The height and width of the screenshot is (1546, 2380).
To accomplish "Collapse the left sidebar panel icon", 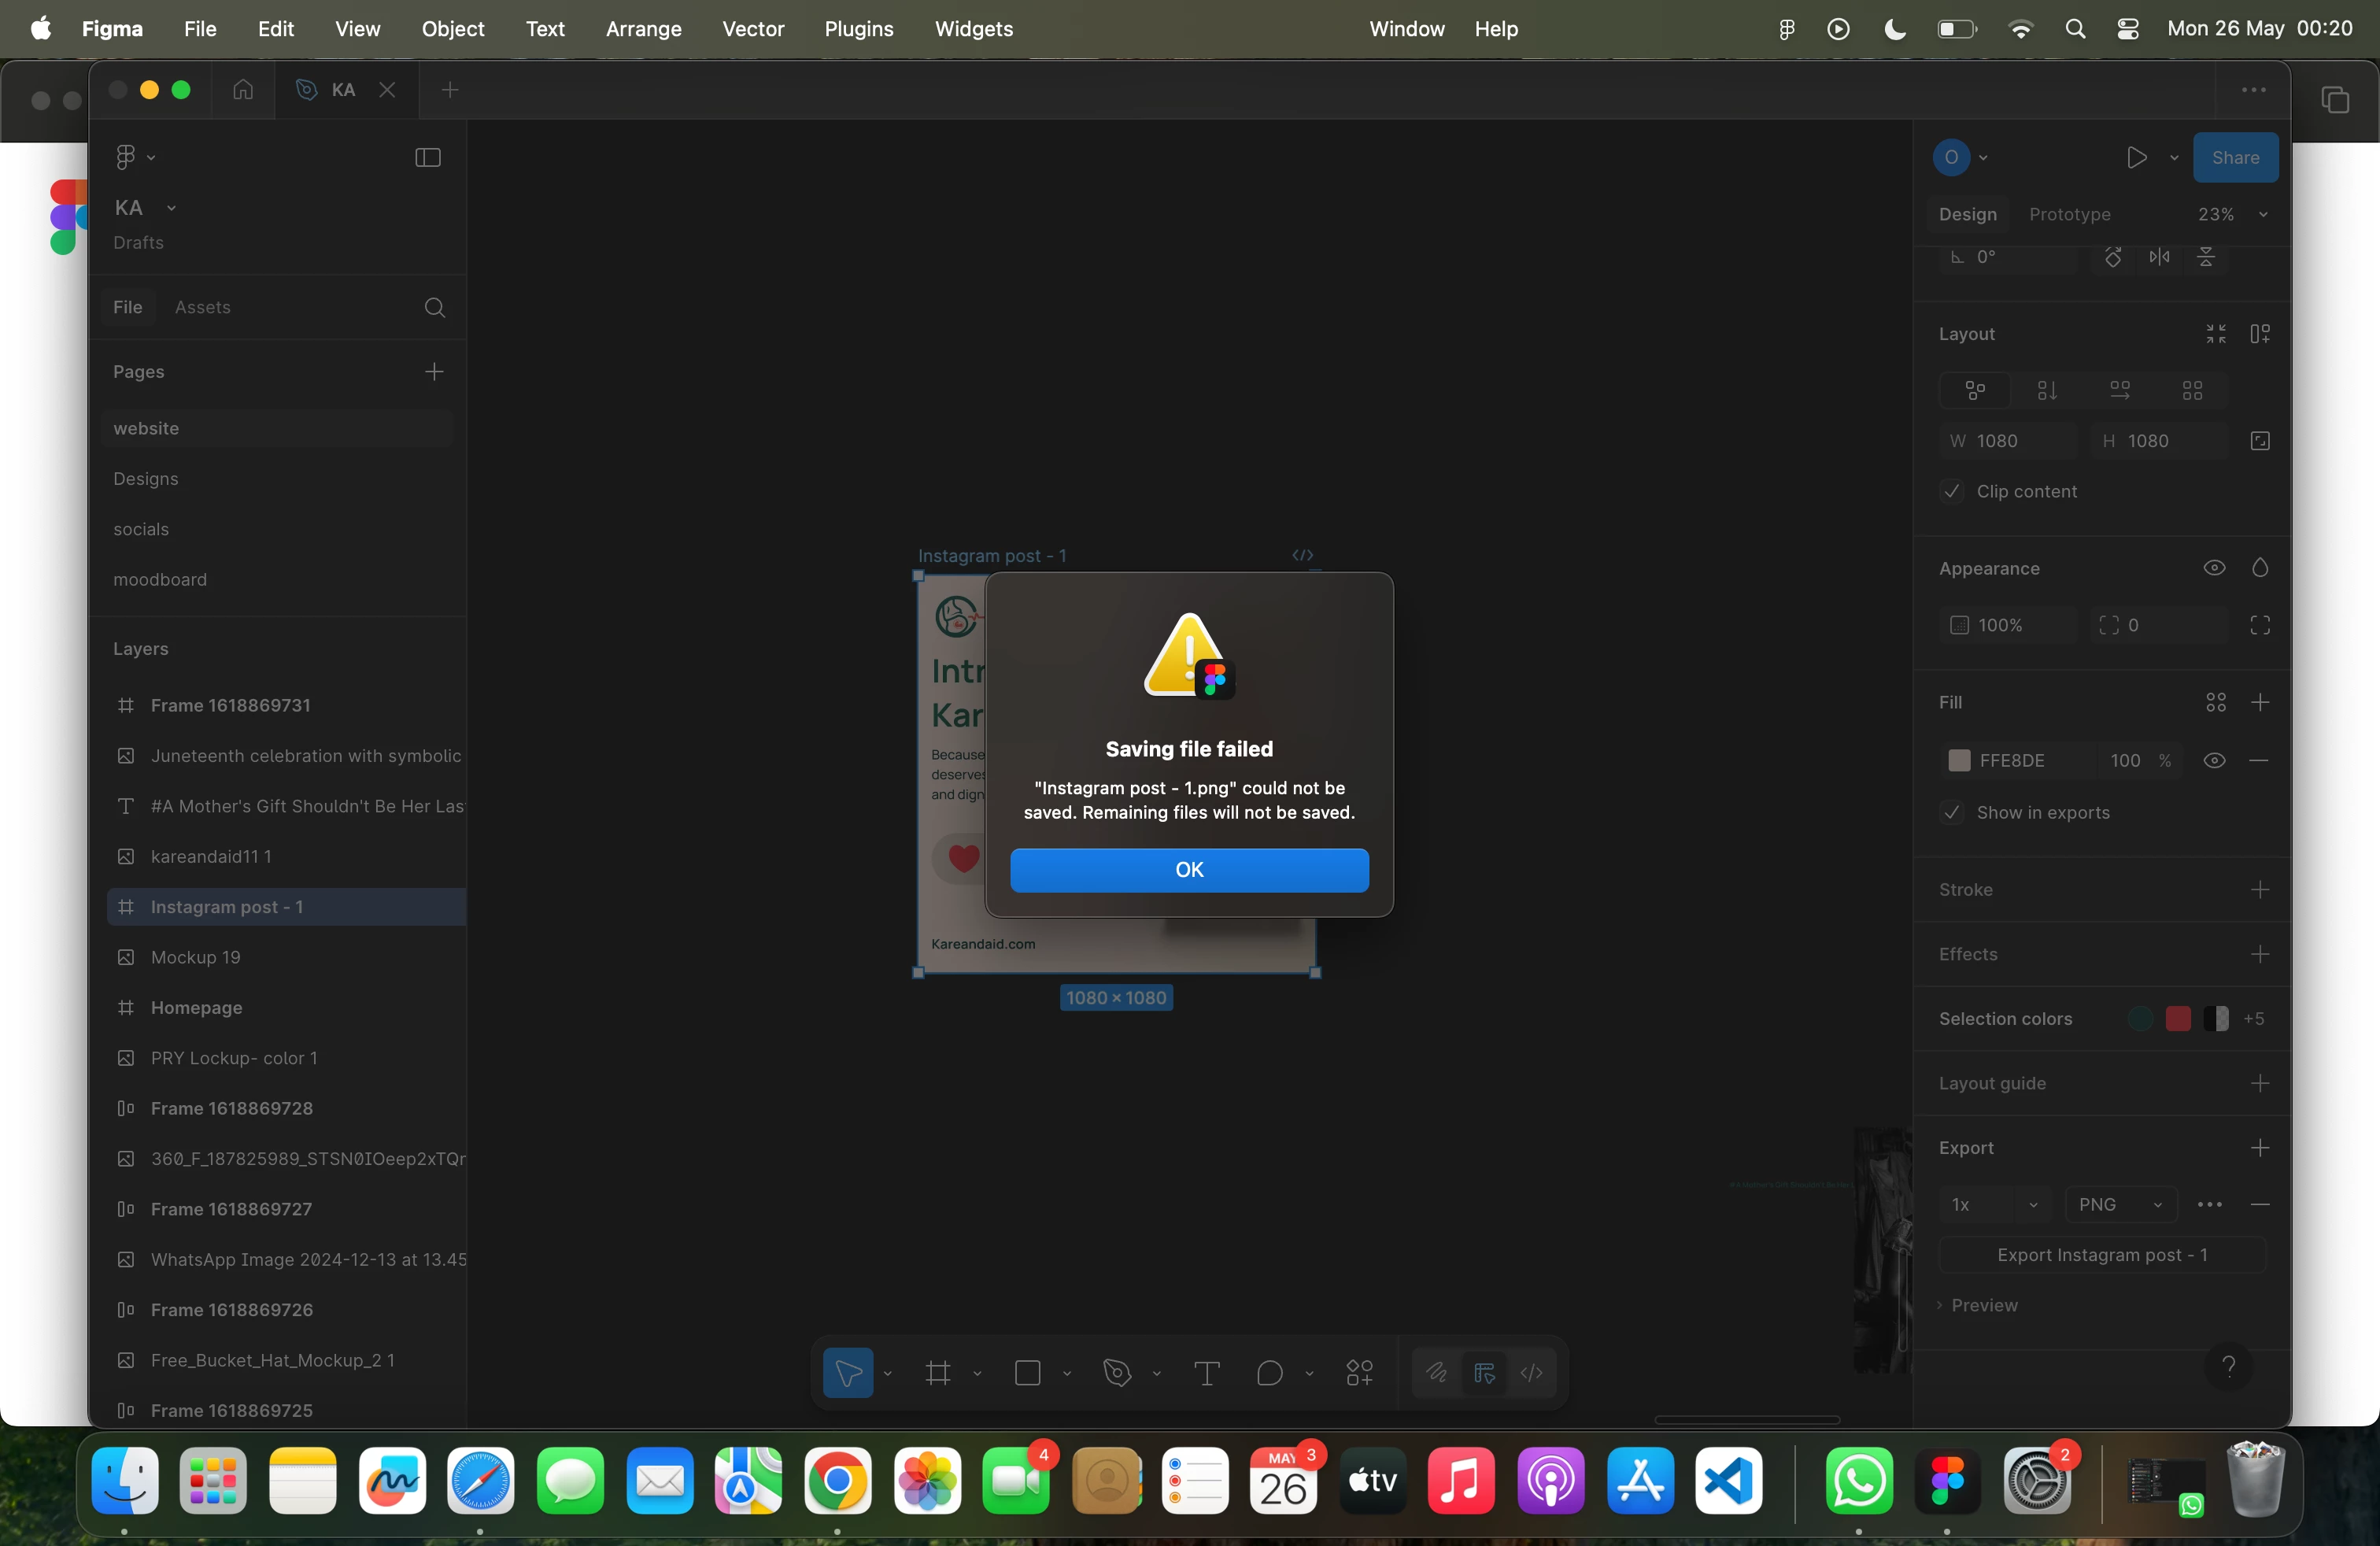I will [x=428, y=157].
